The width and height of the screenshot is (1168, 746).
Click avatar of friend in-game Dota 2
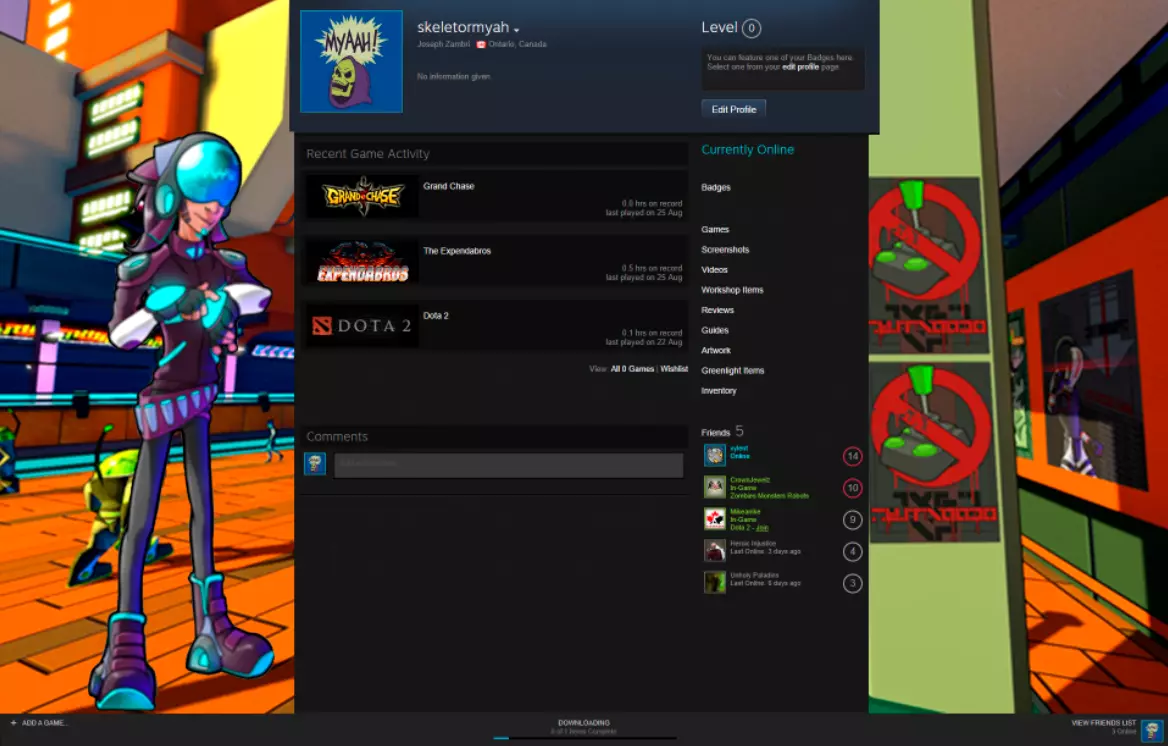pyautogui.click(x=715, y=519)
